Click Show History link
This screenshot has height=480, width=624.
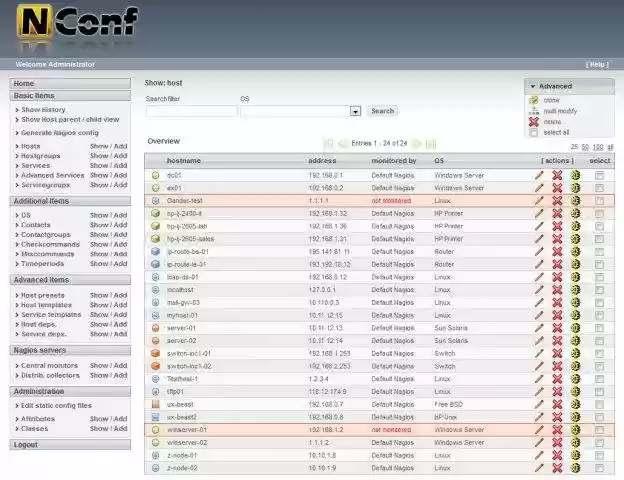coord(43,109)
